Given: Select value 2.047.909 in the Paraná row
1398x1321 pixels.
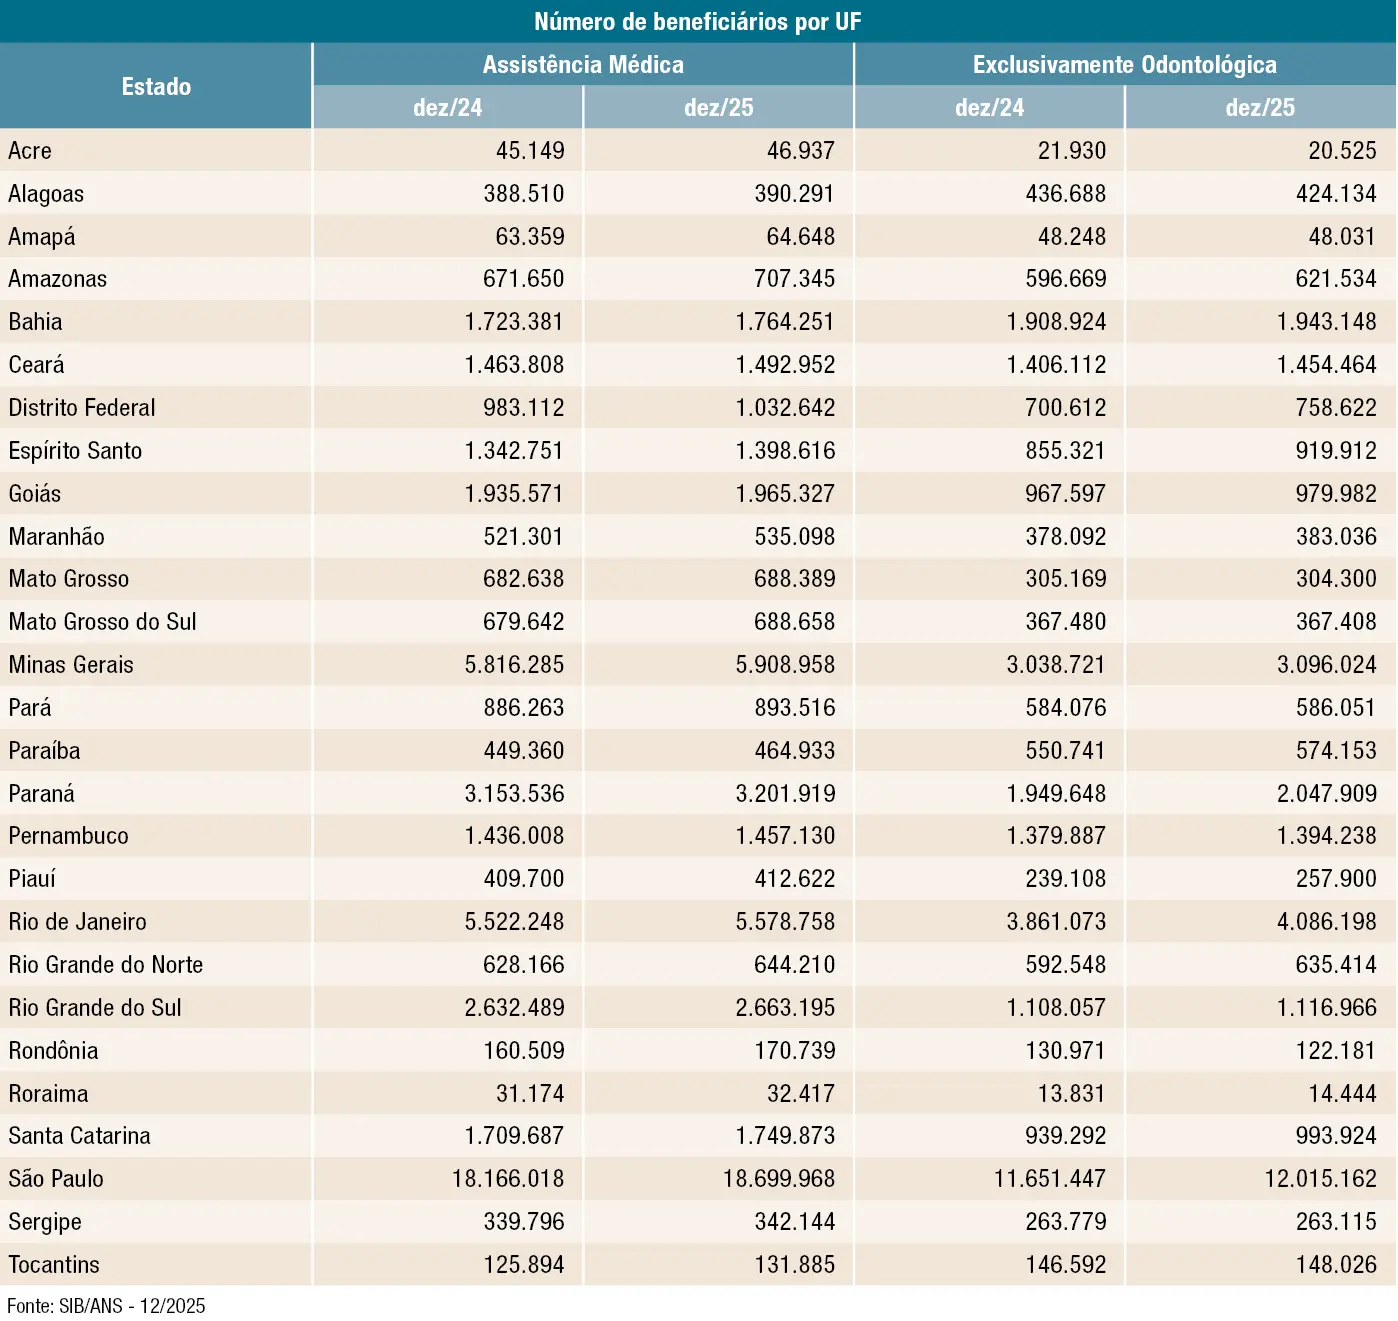Looking at the screenshot, I should tap(1326, 794).
